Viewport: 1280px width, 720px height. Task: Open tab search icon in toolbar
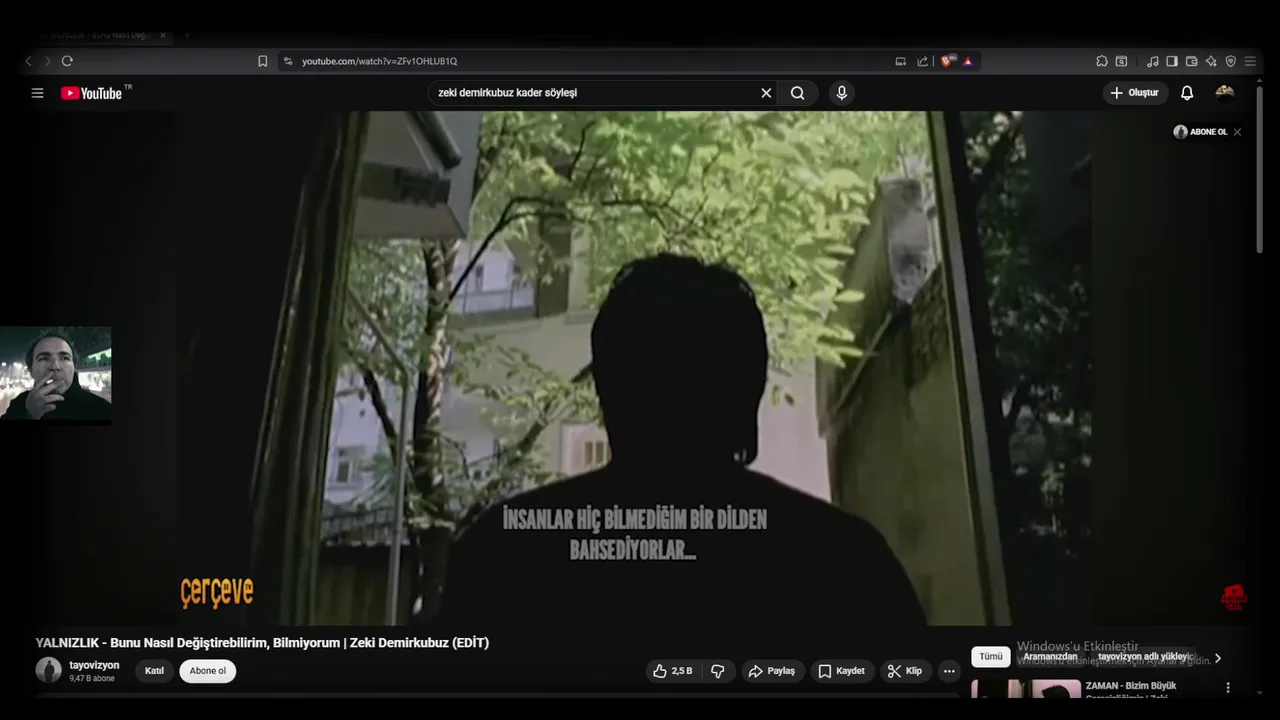point(1122,61)
